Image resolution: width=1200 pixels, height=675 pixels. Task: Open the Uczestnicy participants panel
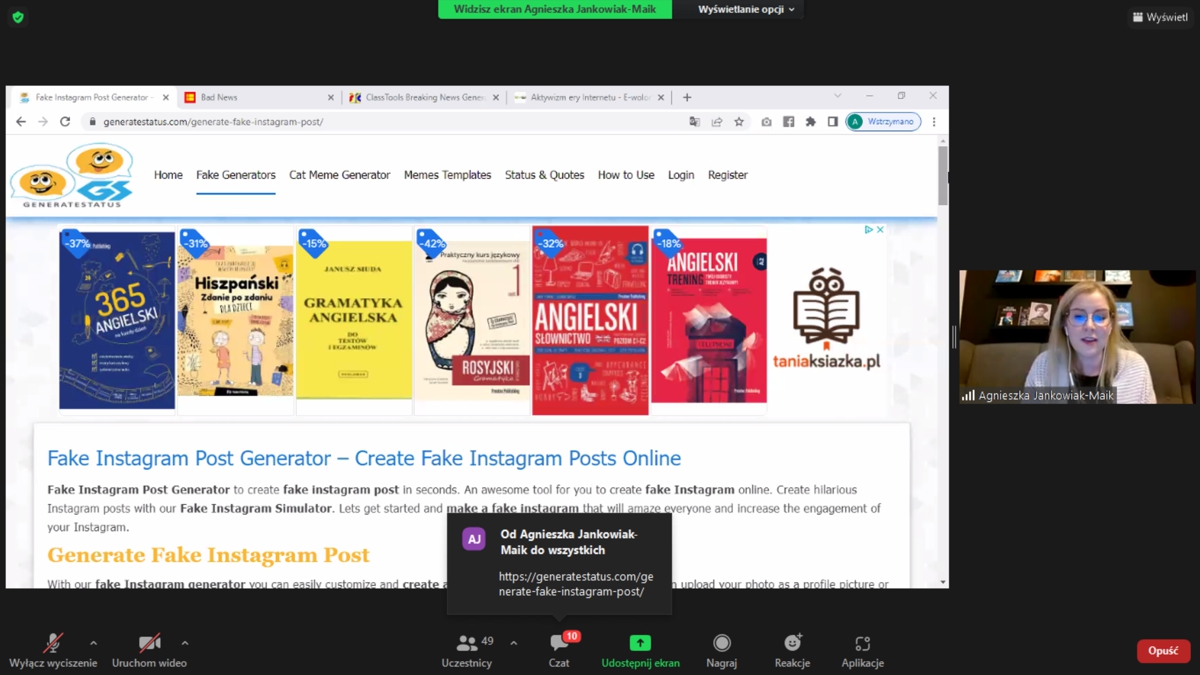[467, 650]
